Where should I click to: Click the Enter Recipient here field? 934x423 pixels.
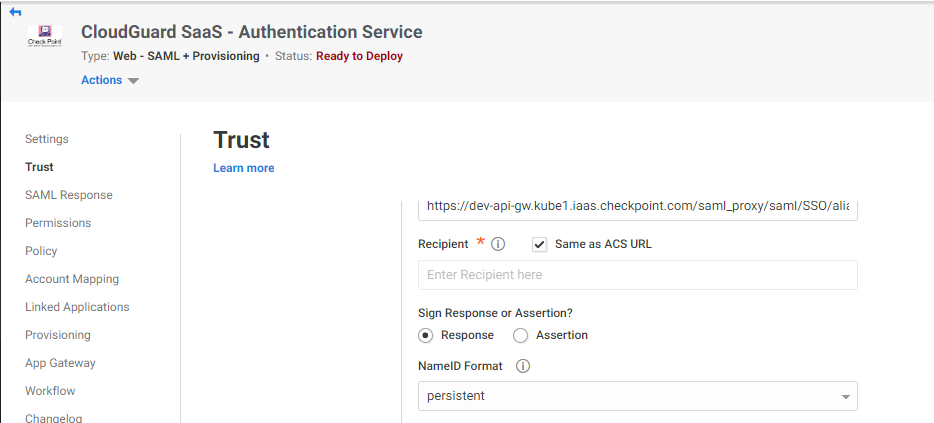(x=637, y=275)
